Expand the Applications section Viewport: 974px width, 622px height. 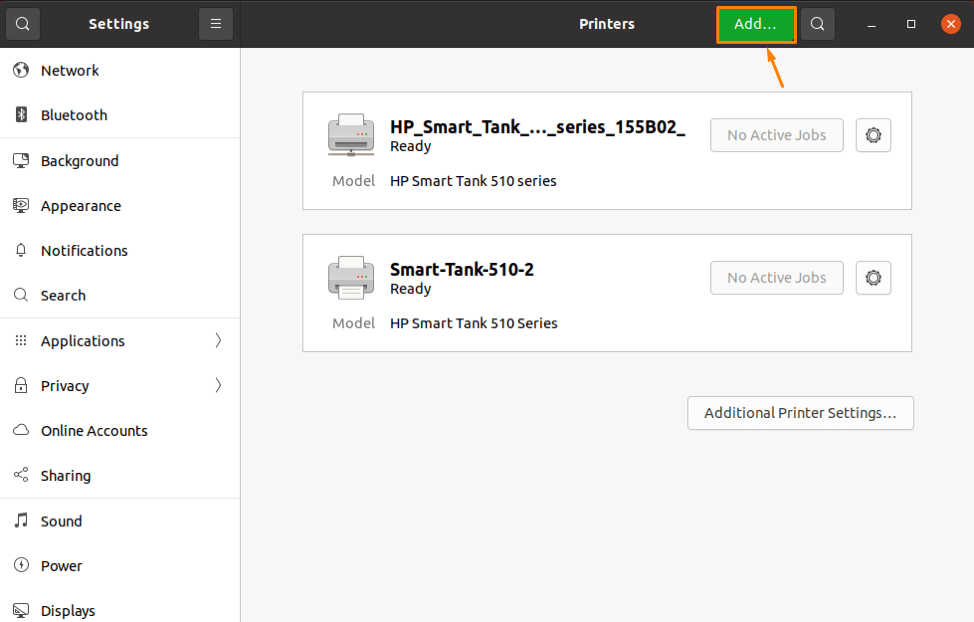(218, 340)
